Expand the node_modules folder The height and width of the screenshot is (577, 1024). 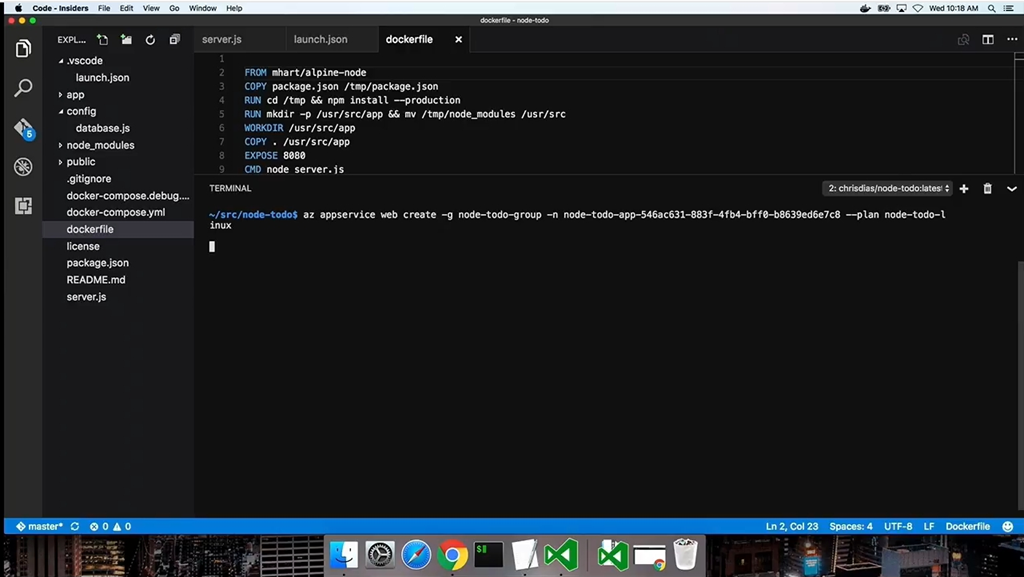100,145
